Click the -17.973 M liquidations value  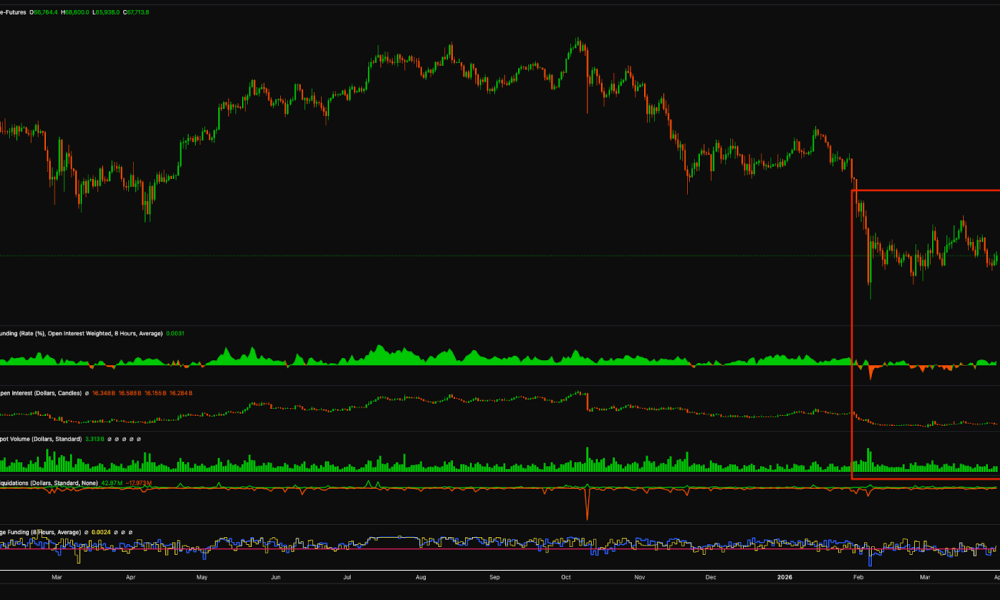(139, 483)
